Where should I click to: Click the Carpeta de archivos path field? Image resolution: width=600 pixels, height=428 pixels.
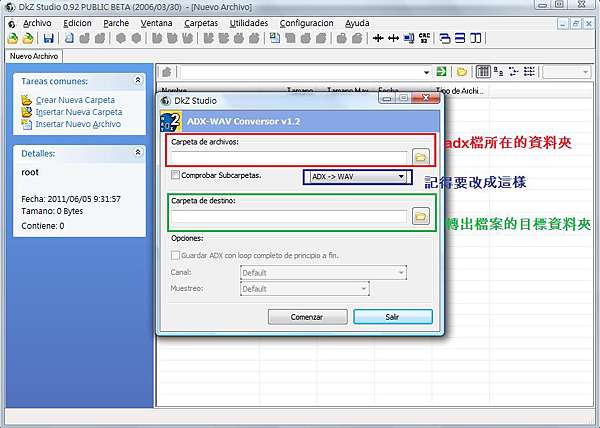coord(289,157)
